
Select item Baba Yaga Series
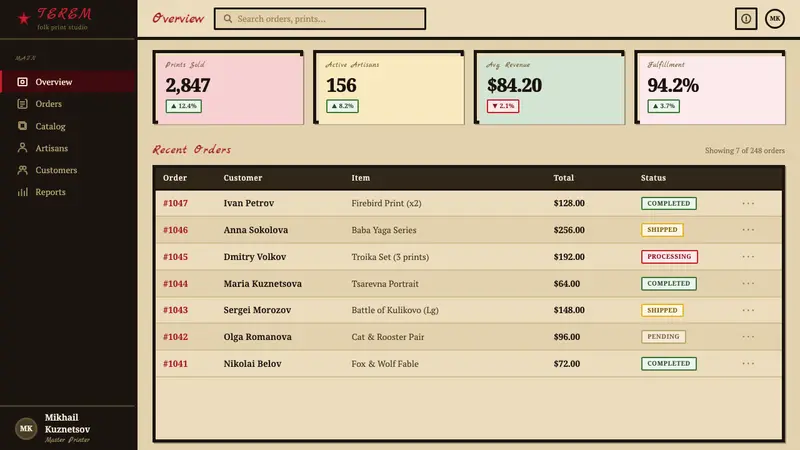[384, 230]
